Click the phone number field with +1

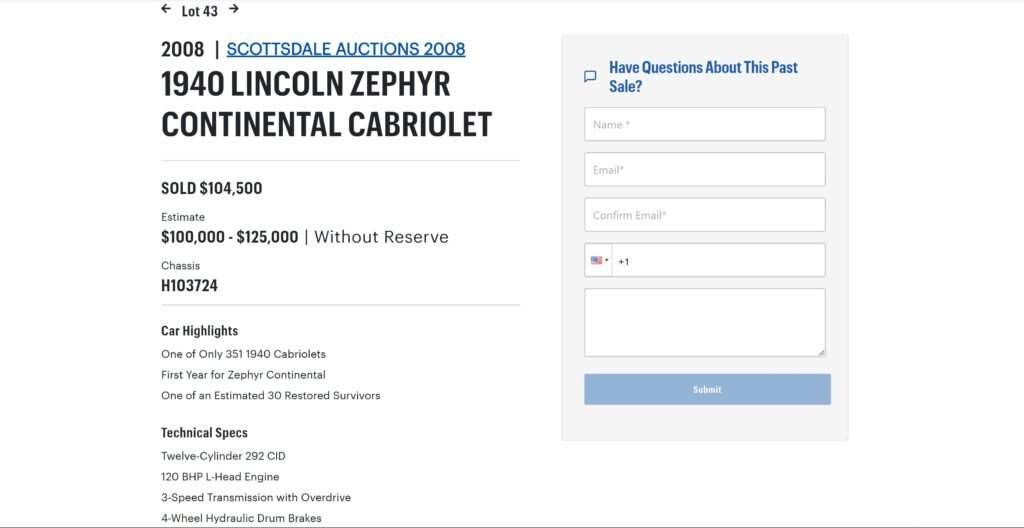point(718,261)
